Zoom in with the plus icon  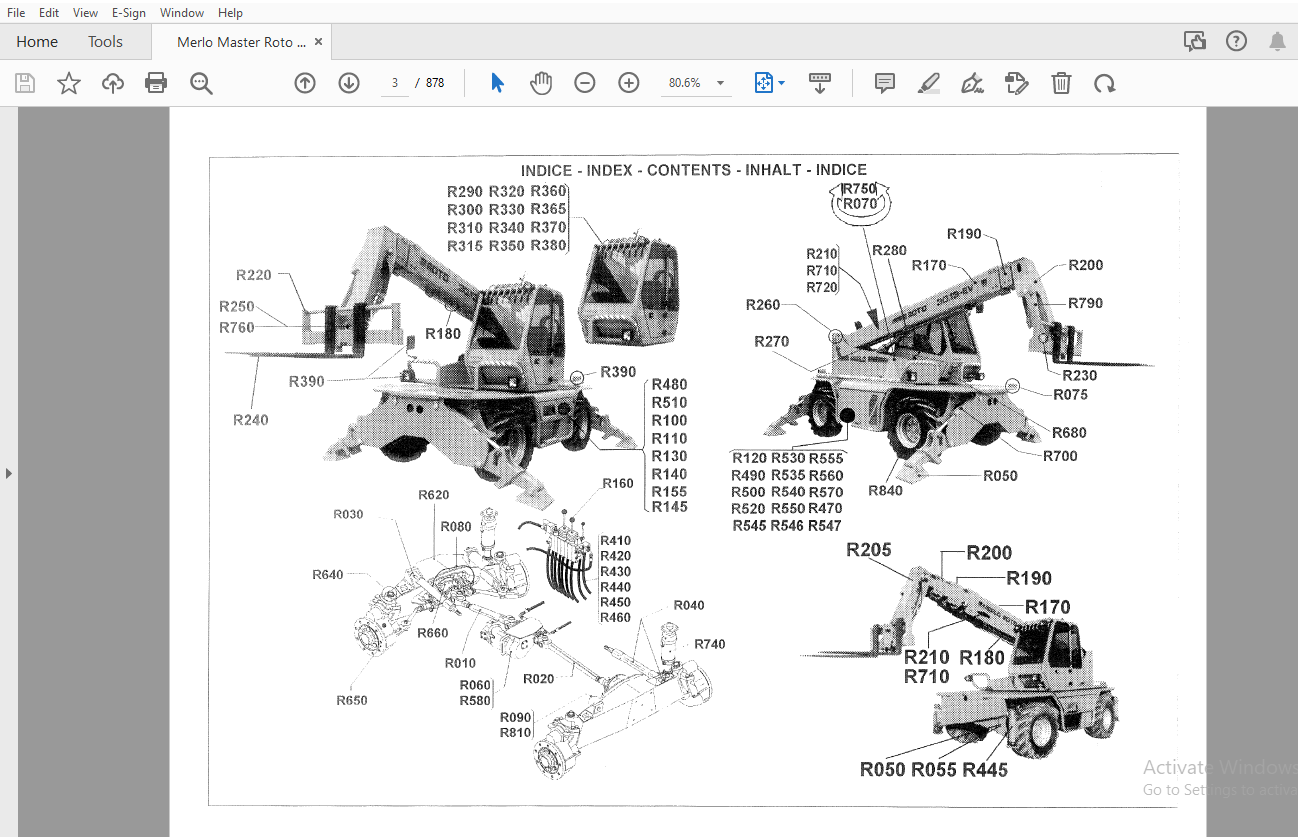(x=629, y=83)
